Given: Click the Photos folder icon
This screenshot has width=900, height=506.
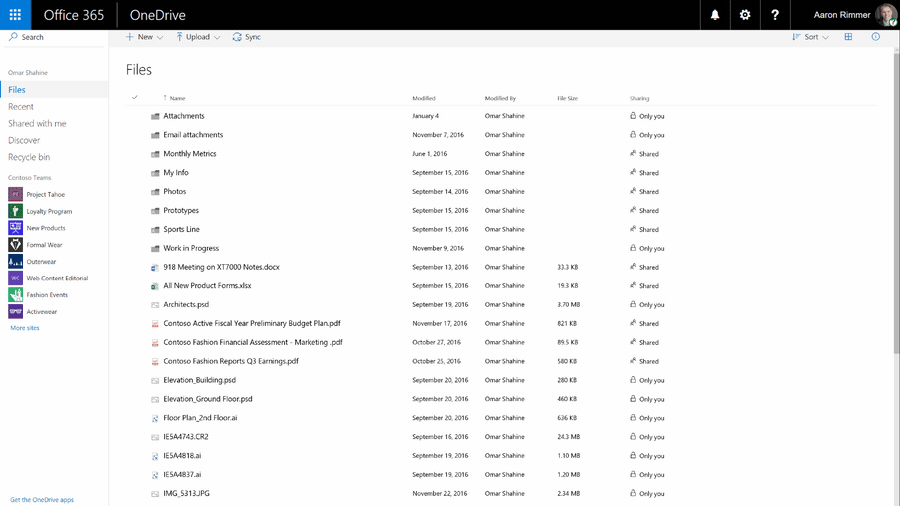Looking at the screenshot, I should click(x=155, y=192).
